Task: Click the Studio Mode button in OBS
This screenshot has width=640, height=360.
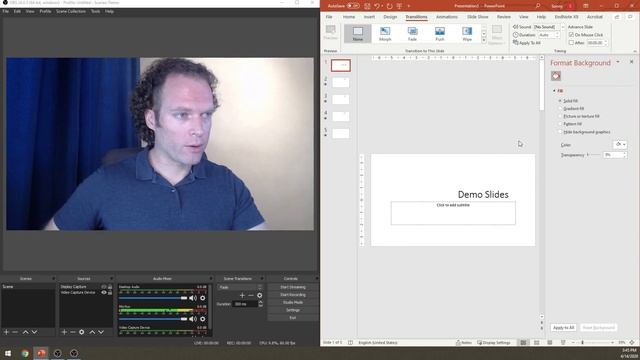Action: (293, 302)
